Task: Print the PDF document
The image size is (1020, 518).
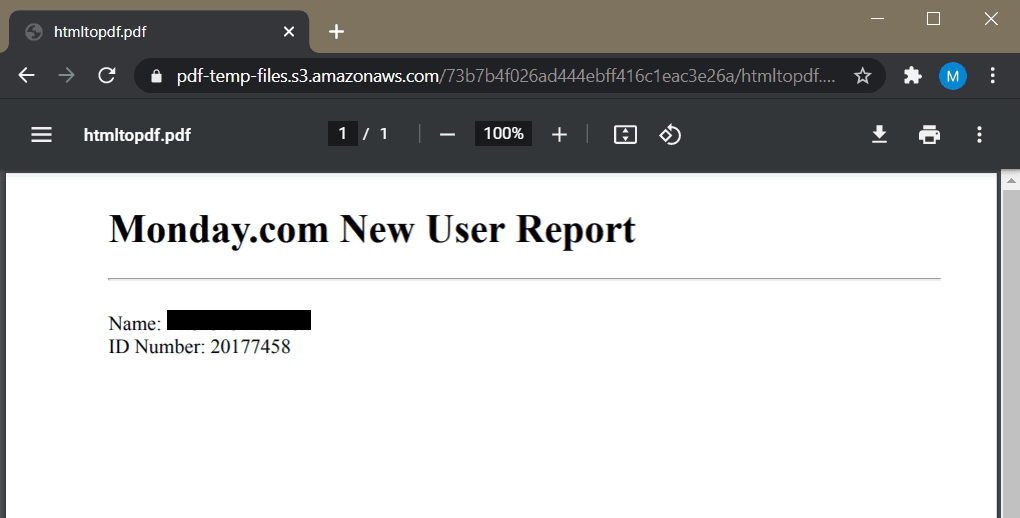Action: 929,134
